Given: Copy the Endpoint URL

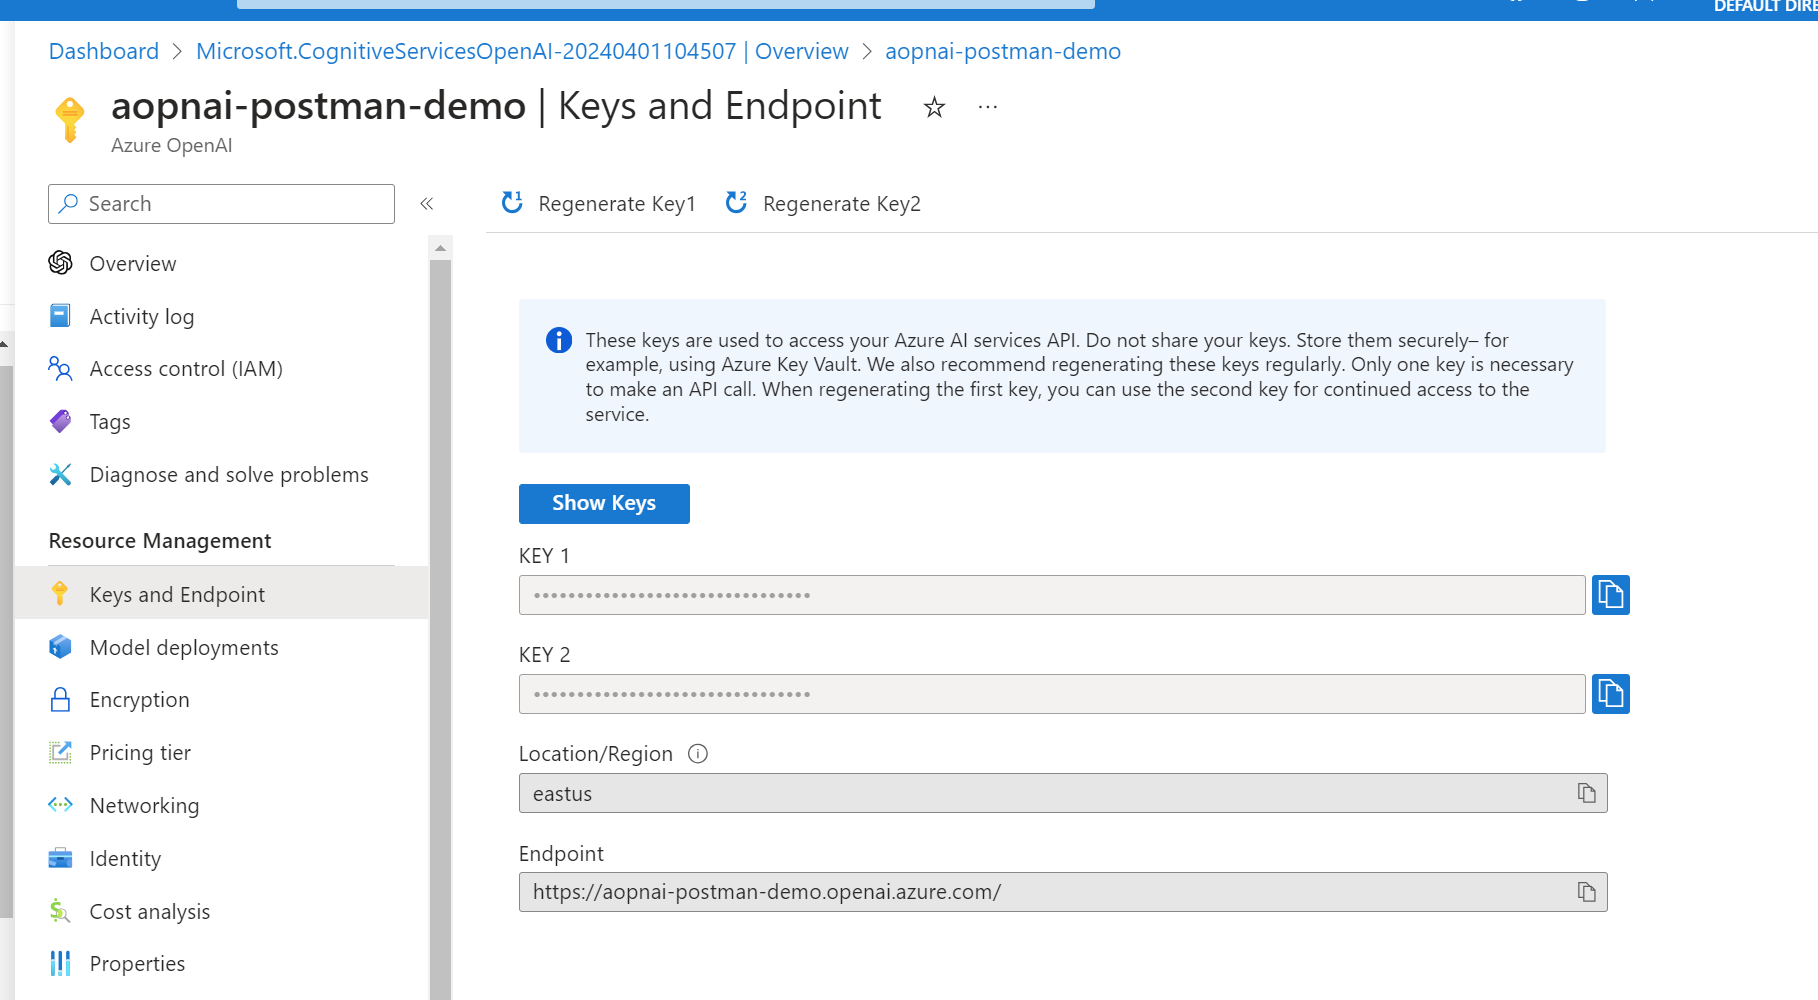Looking at the screenshot, I should [x=1586, y=892].
